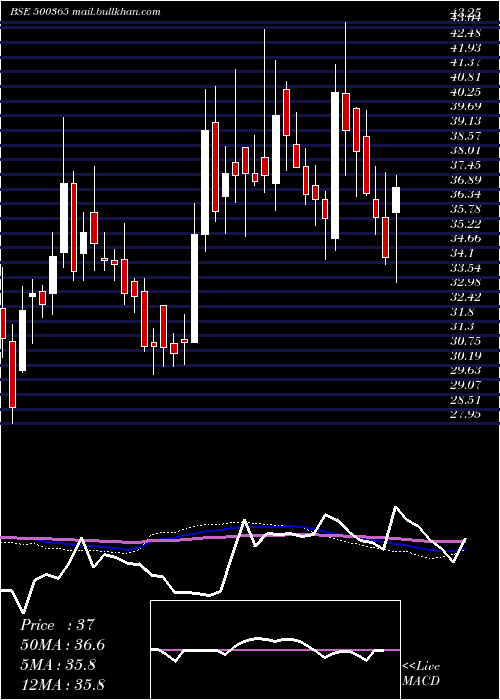Click the 39.13 price axis label
The height and width of the screenshot is (700, 500).
(x=466, y=121)
